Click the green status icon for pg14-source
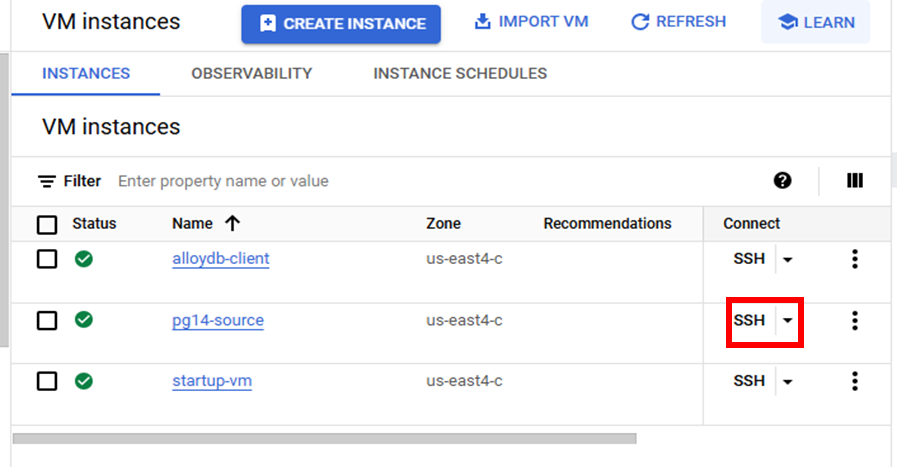The image size is (897, 467). pyautogui.click(x=84, y=320)
